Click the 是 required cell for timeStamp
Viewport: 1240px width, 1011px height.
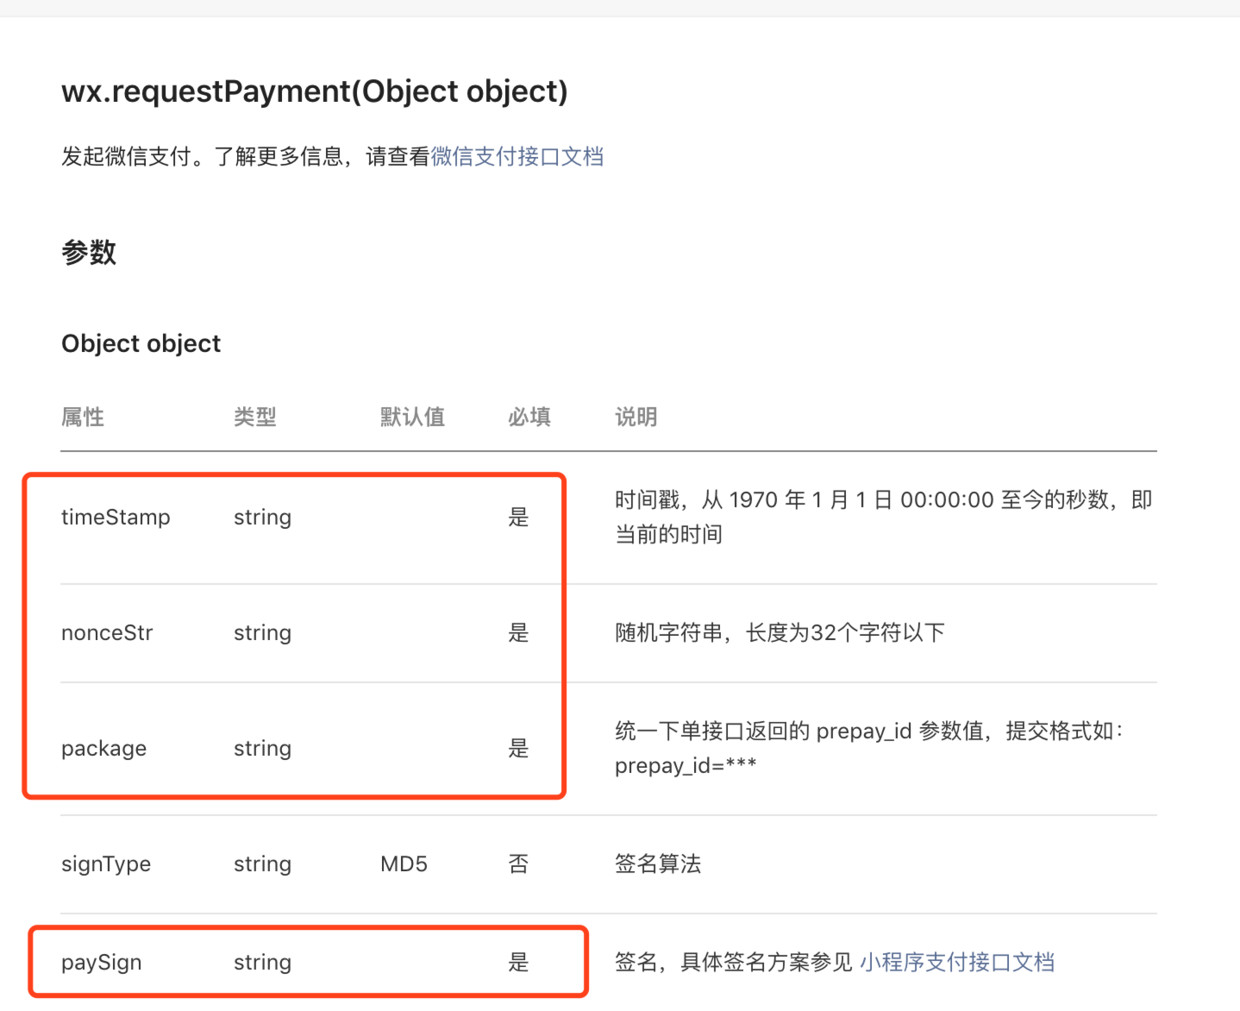[518, 517]
